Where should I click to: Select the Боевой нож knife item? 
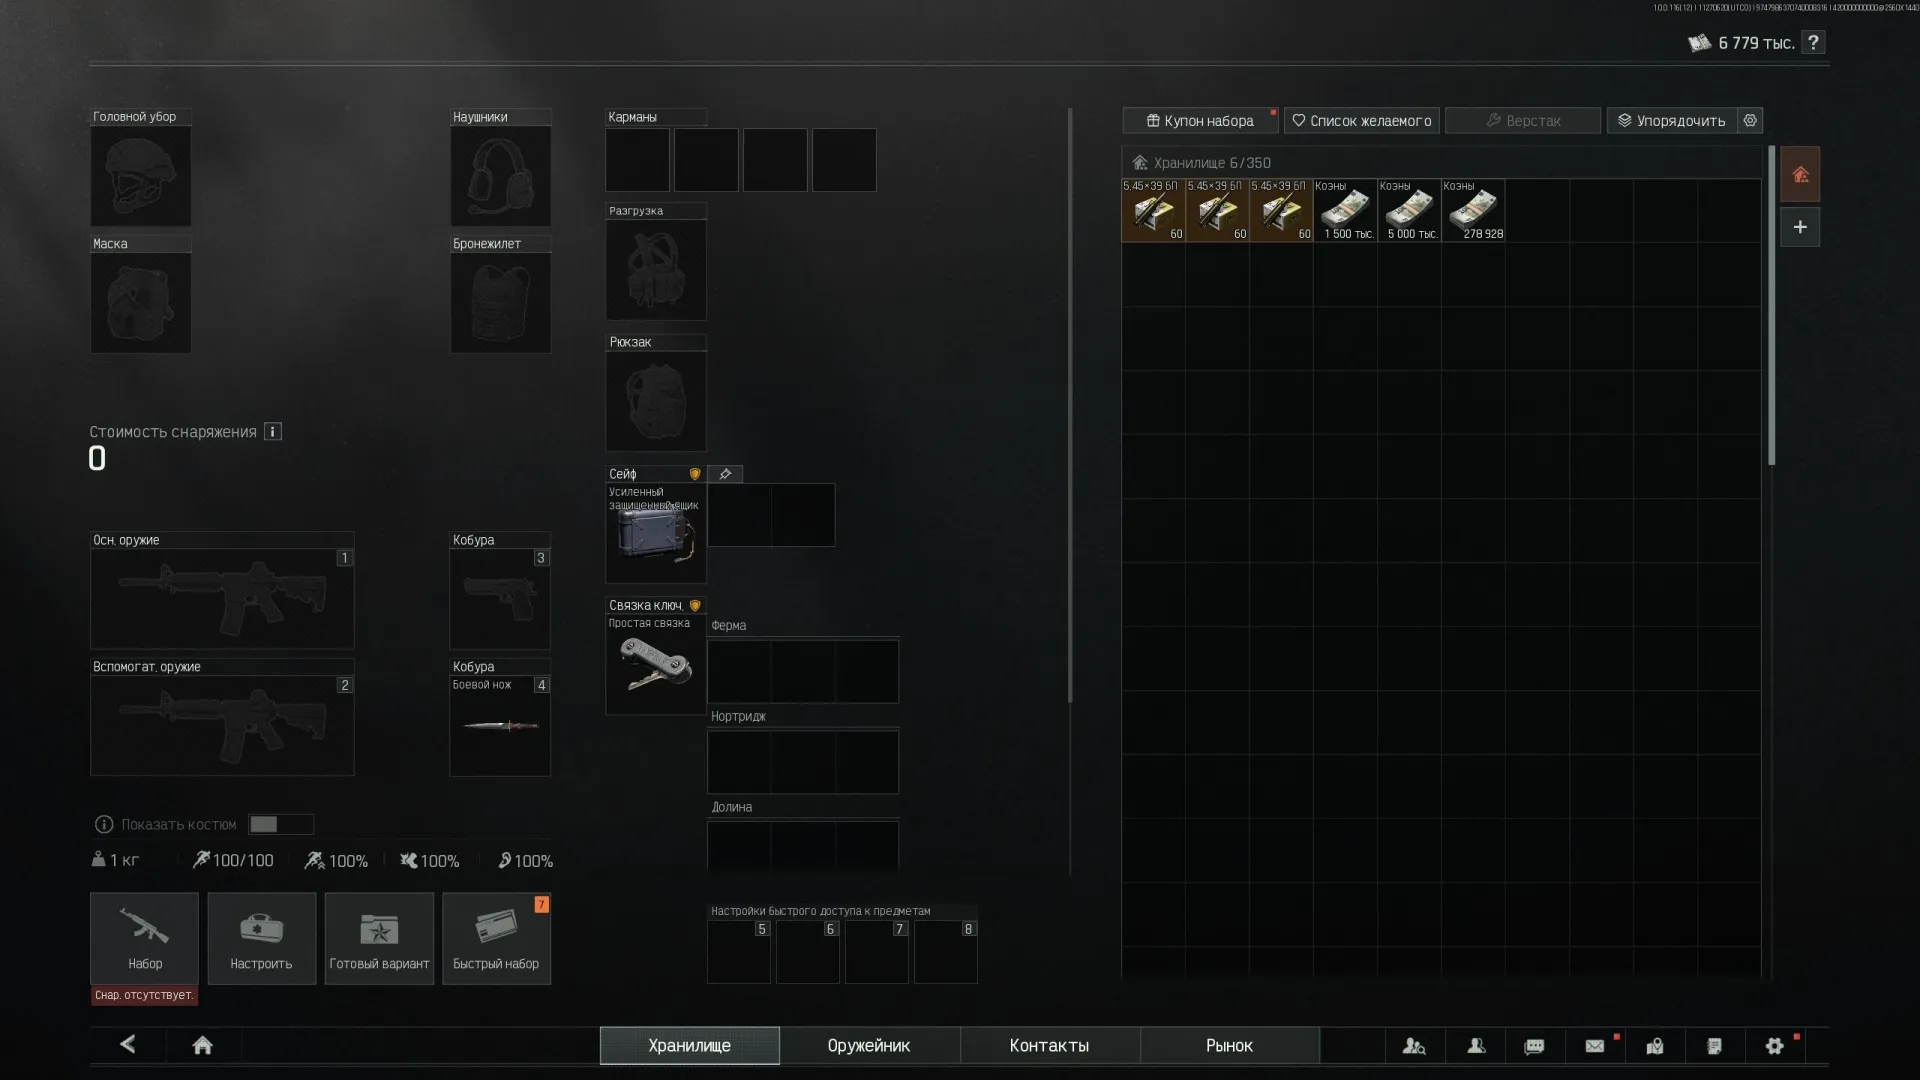coord(500,726)
